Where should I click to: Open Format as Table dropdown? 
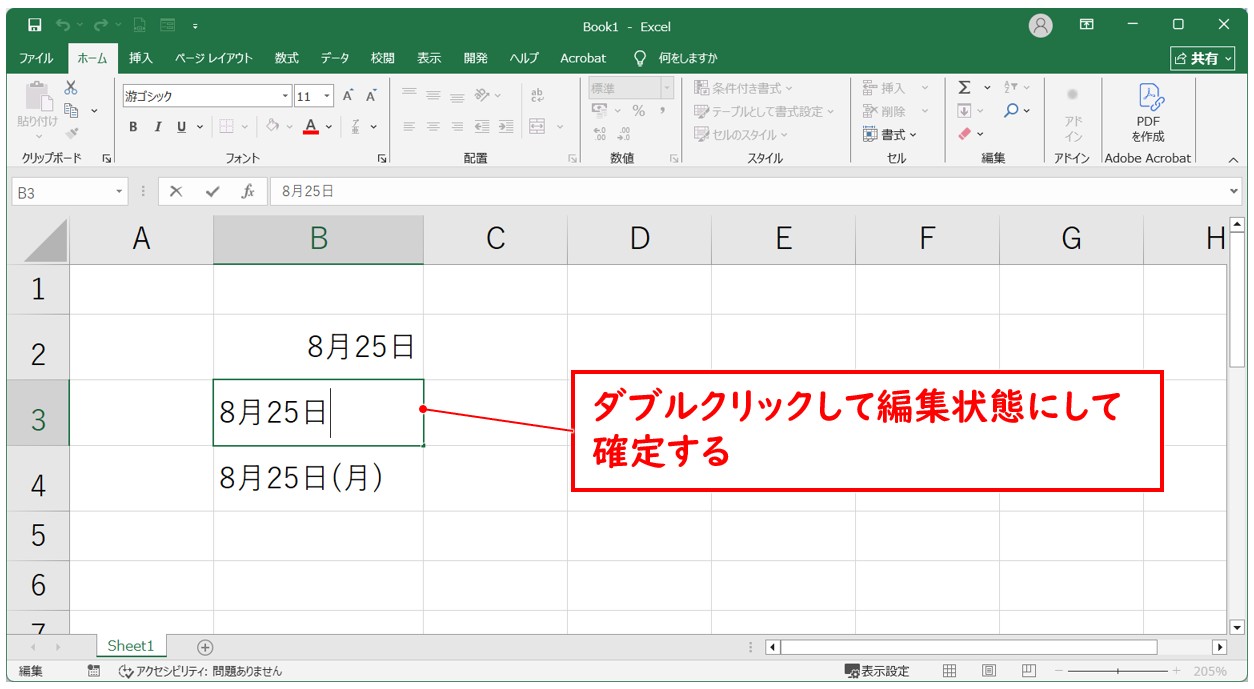point(765,111)
